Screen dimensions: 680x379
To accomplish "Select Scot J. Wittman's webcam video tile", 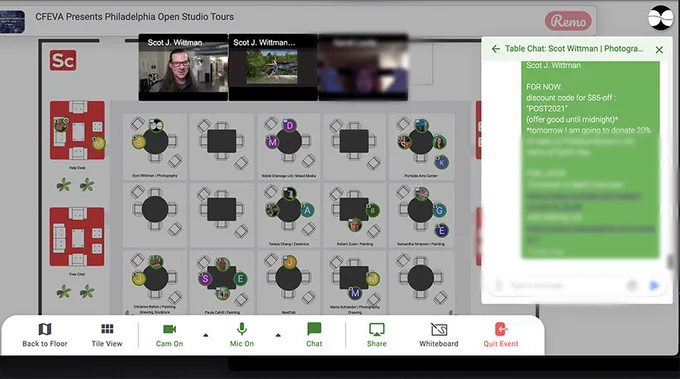I will tap(183, 67).
